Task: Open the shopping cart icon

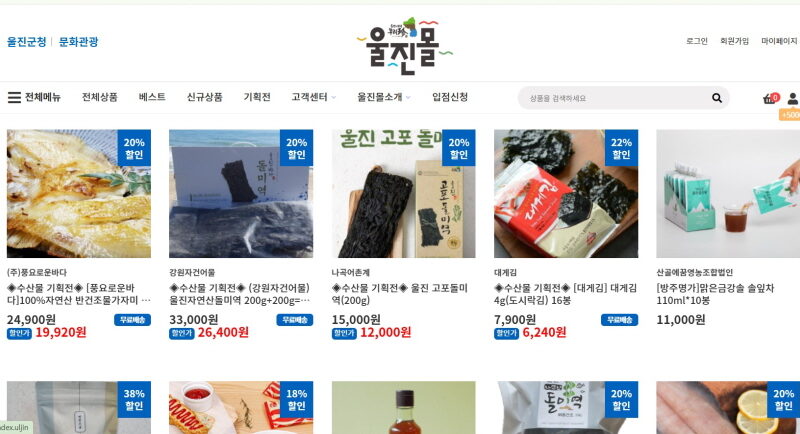Action: [769, 99]
